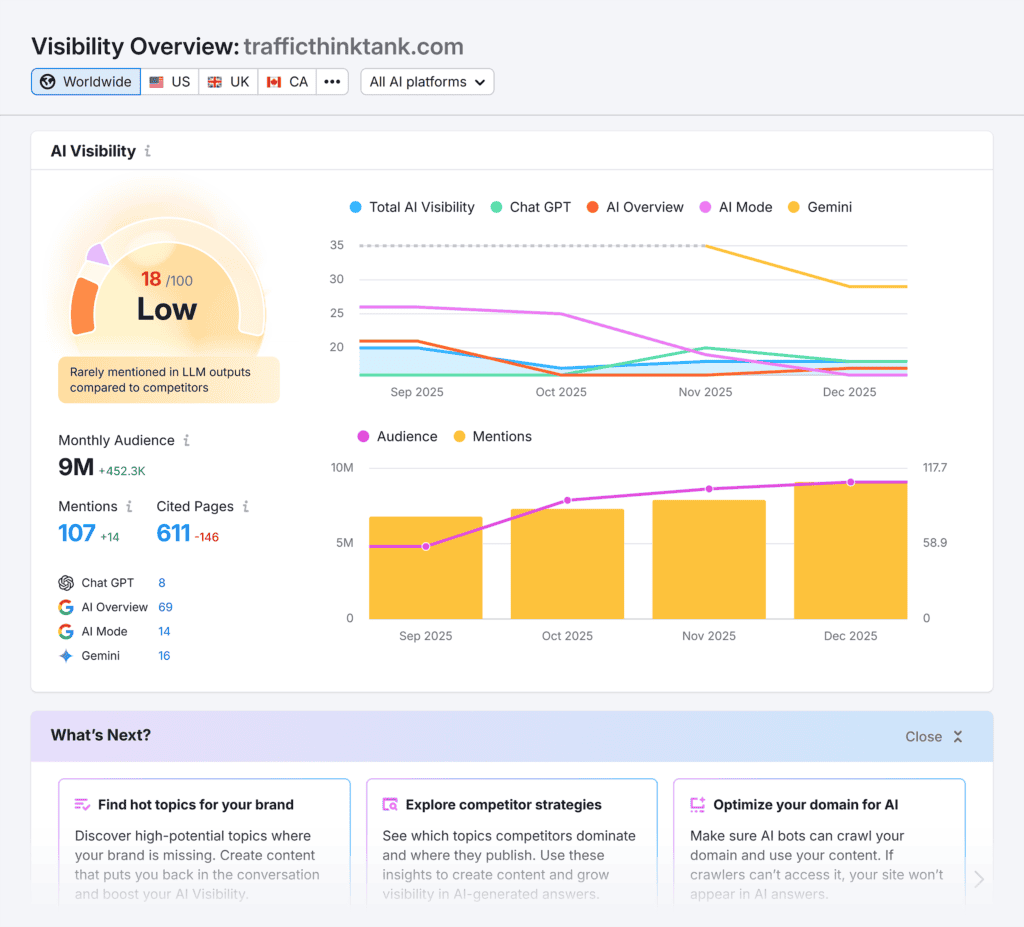Click the Chat GPT logo icon
Image resolution: width=1024 pixels, height=927 pixels.
click(66, 583)
